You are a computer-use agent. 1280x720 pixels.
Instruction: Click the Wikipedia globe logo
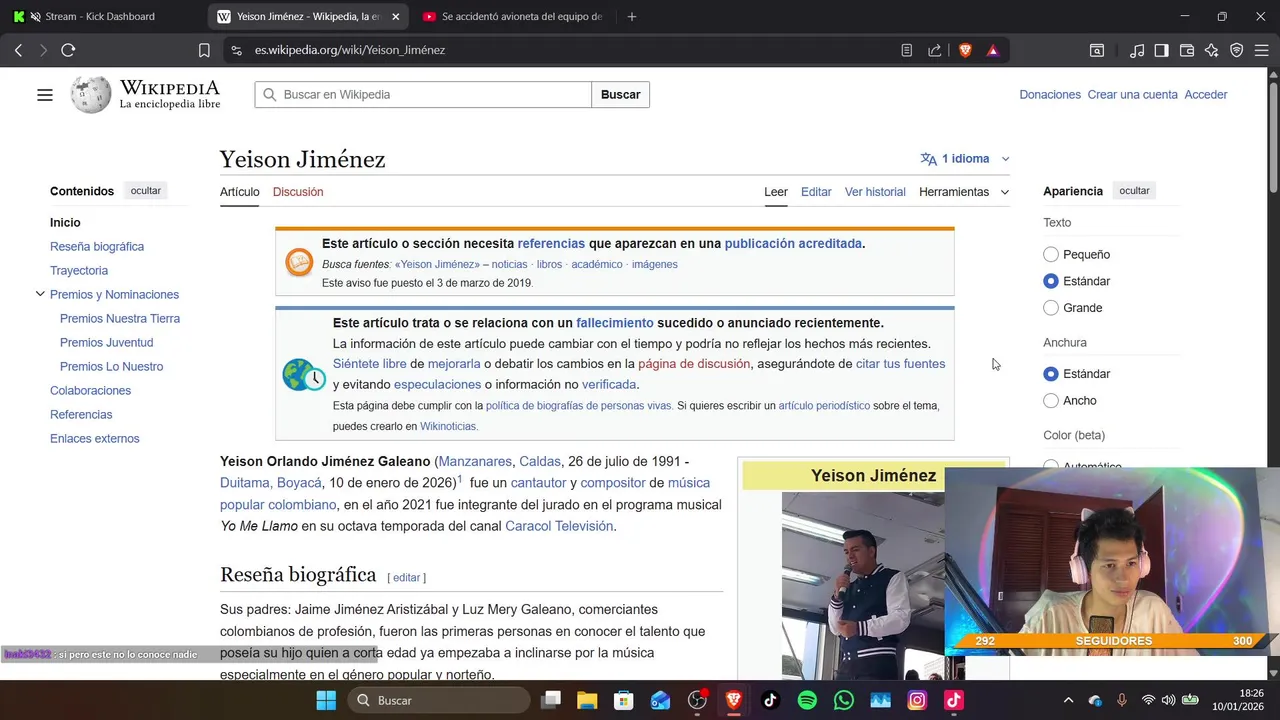click(91, 94)
